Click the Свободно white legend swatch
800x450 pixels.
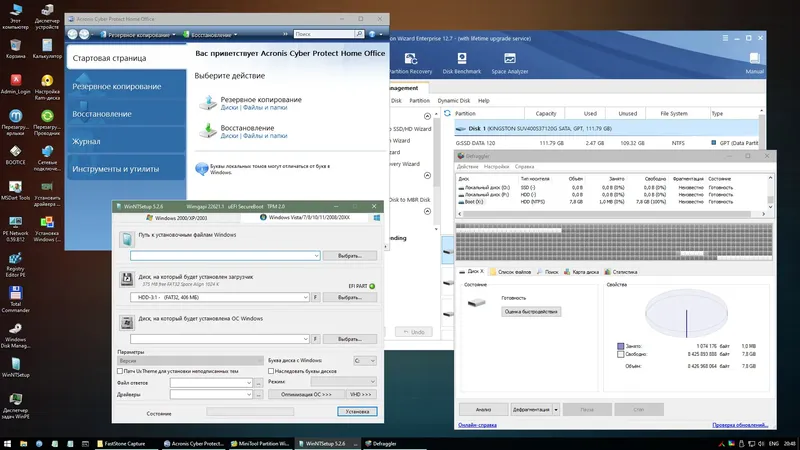pyautogui.click(x=620, y=354)
